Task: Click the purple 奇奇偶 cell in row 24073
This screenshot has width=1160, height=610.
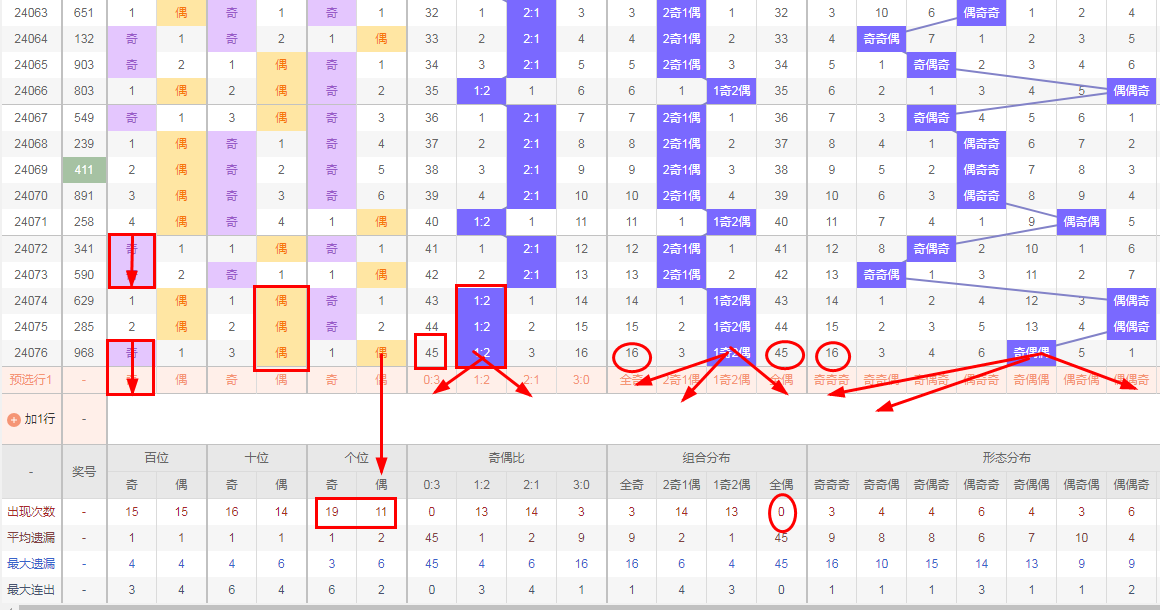Action: coord(881,274)
